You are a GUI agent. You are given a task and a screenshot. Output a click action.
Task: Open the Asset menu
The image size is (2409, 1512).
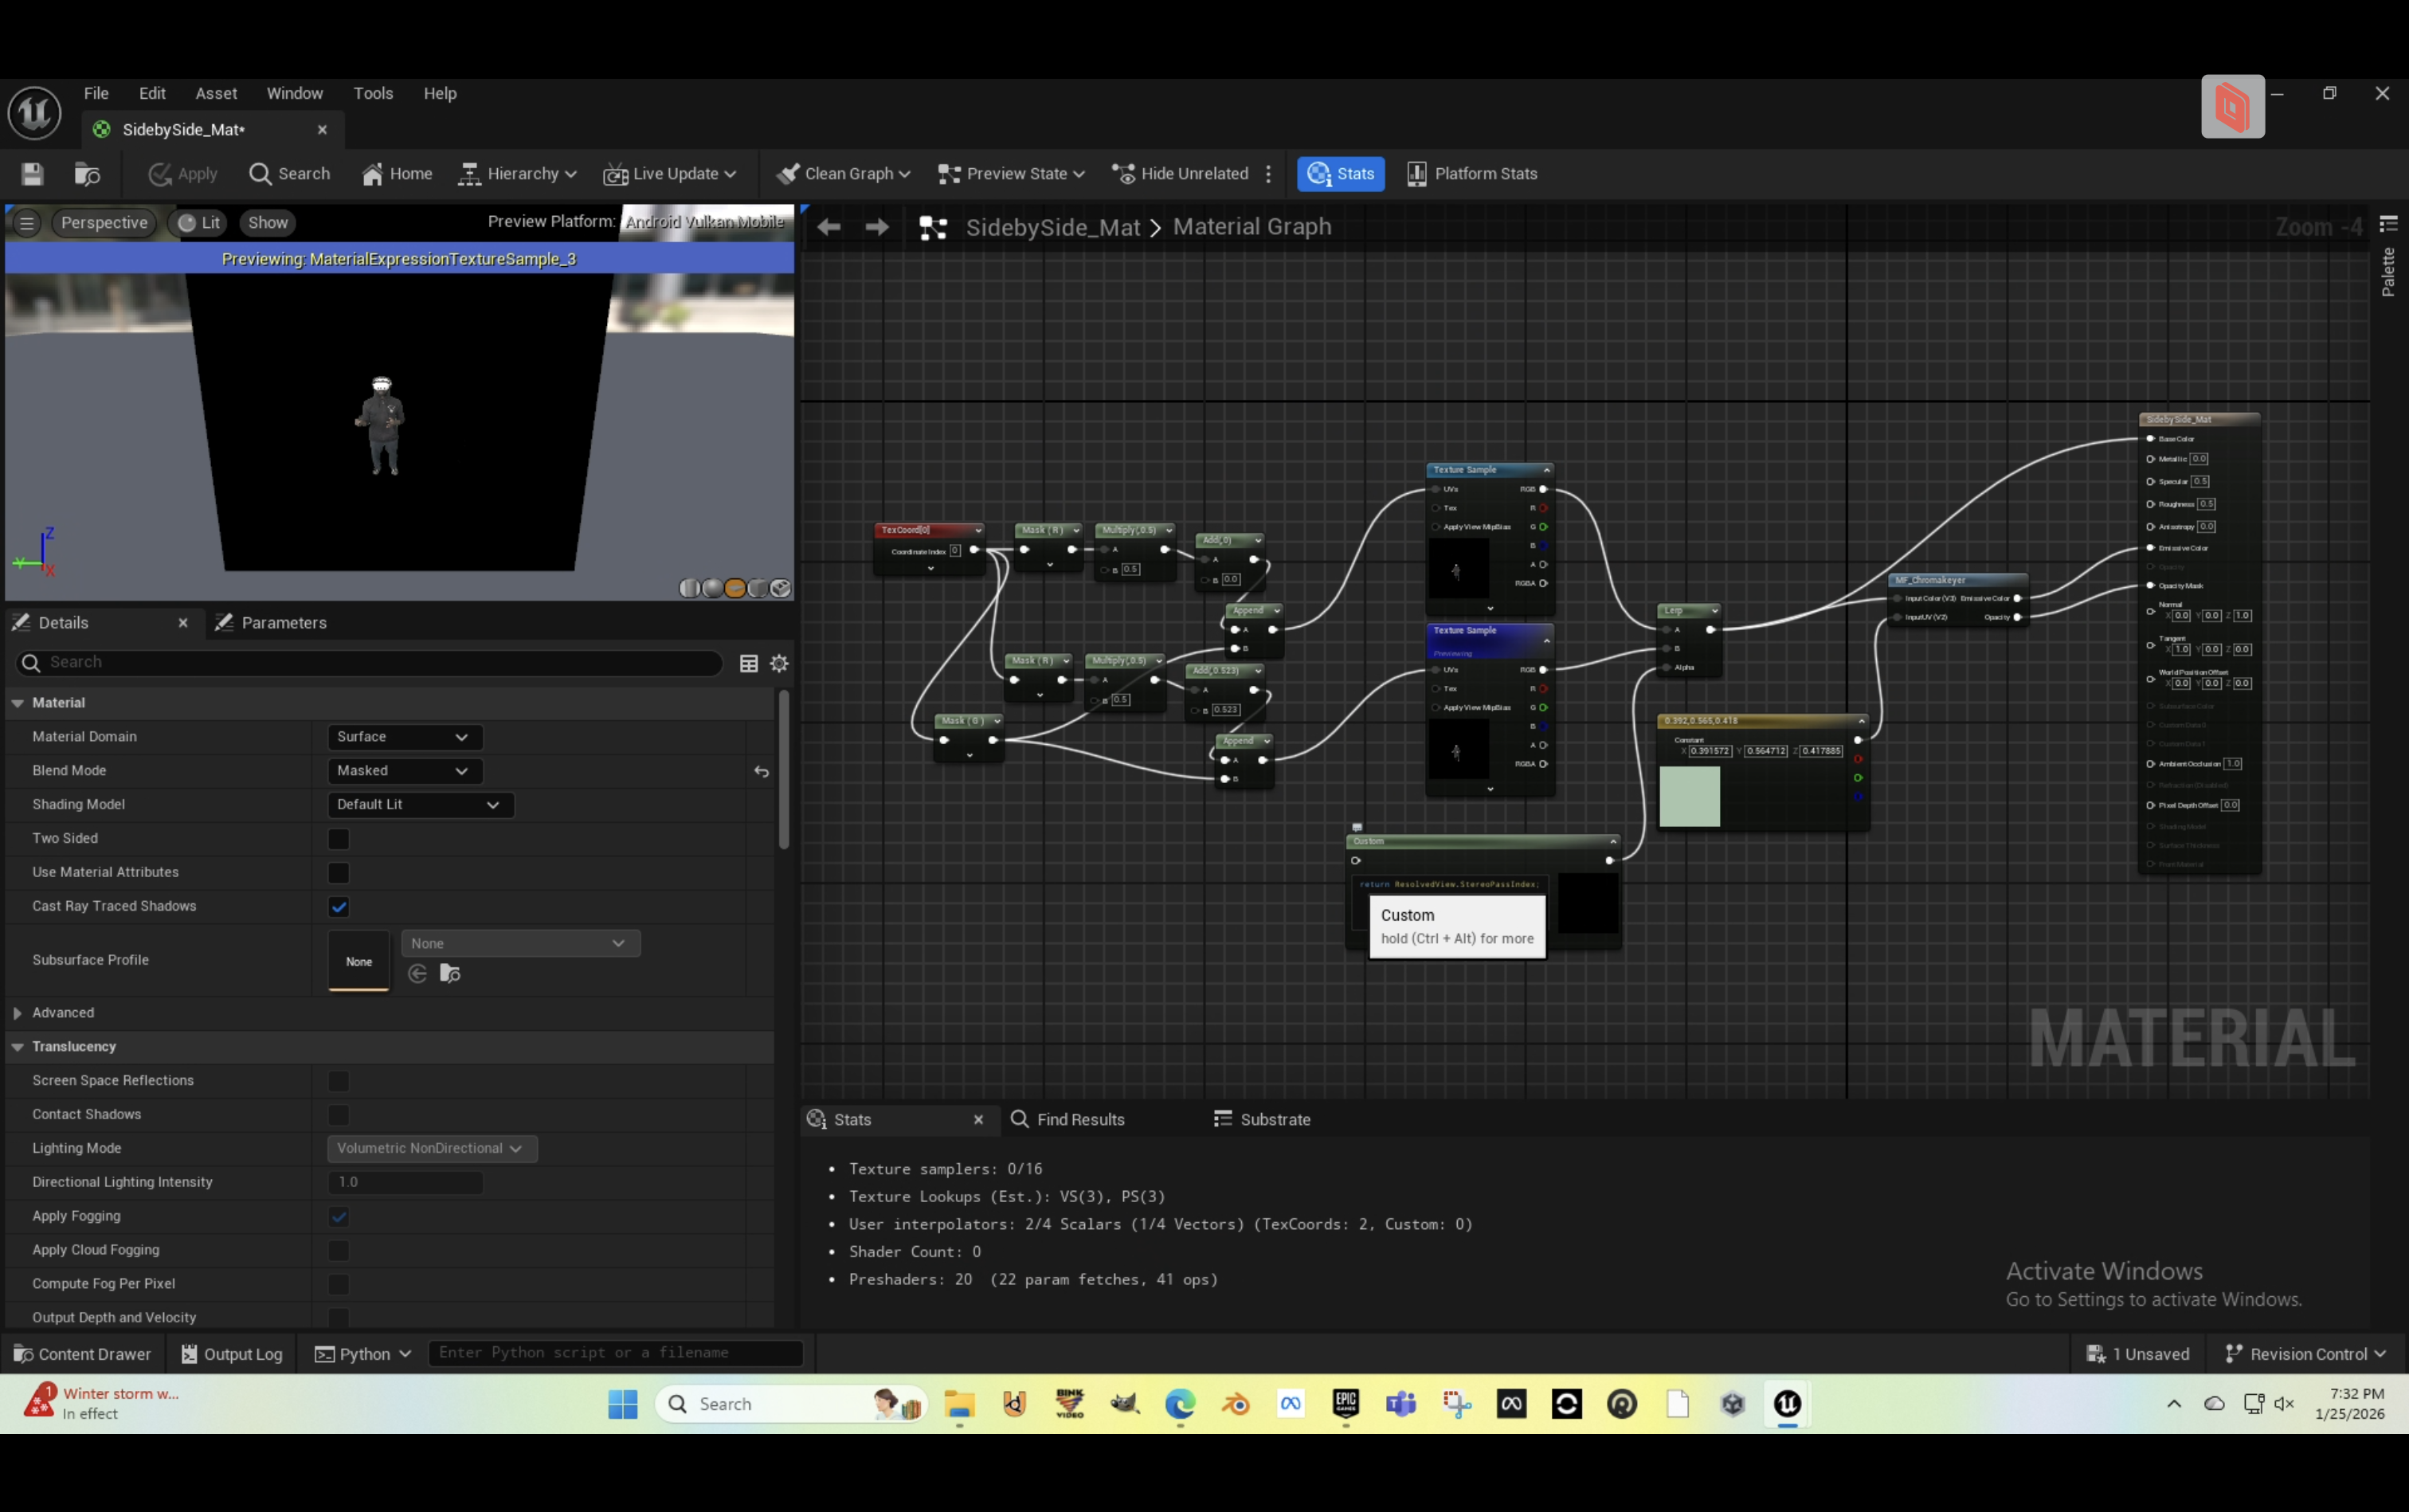pyautogui.click(x=216, y=93)
